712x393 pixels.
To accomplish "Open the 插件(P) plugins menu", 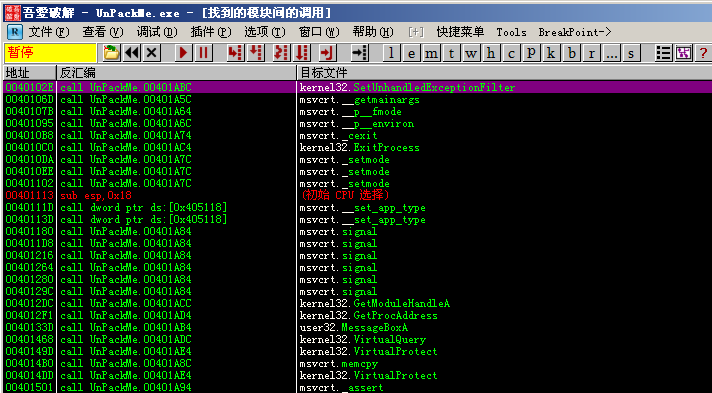I will click(x=211, y=32).
